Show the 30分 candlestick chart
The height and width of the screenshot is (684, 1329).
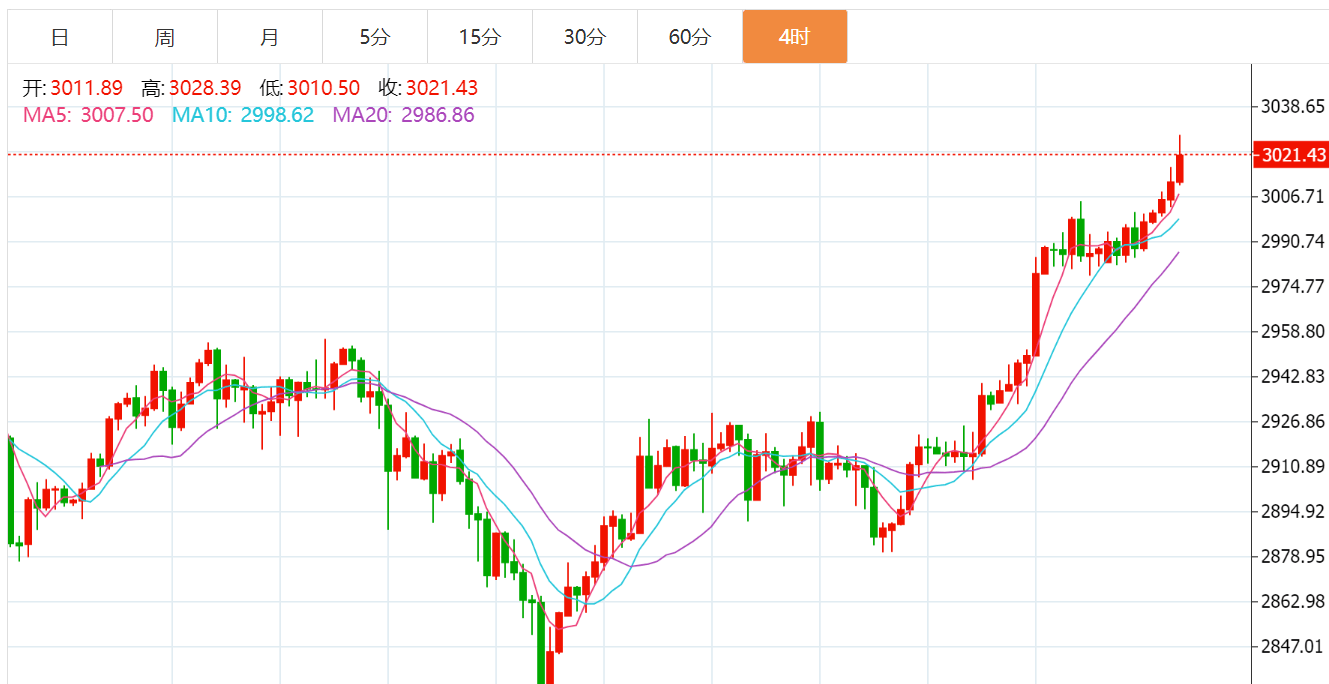click(x=585, y=37)
